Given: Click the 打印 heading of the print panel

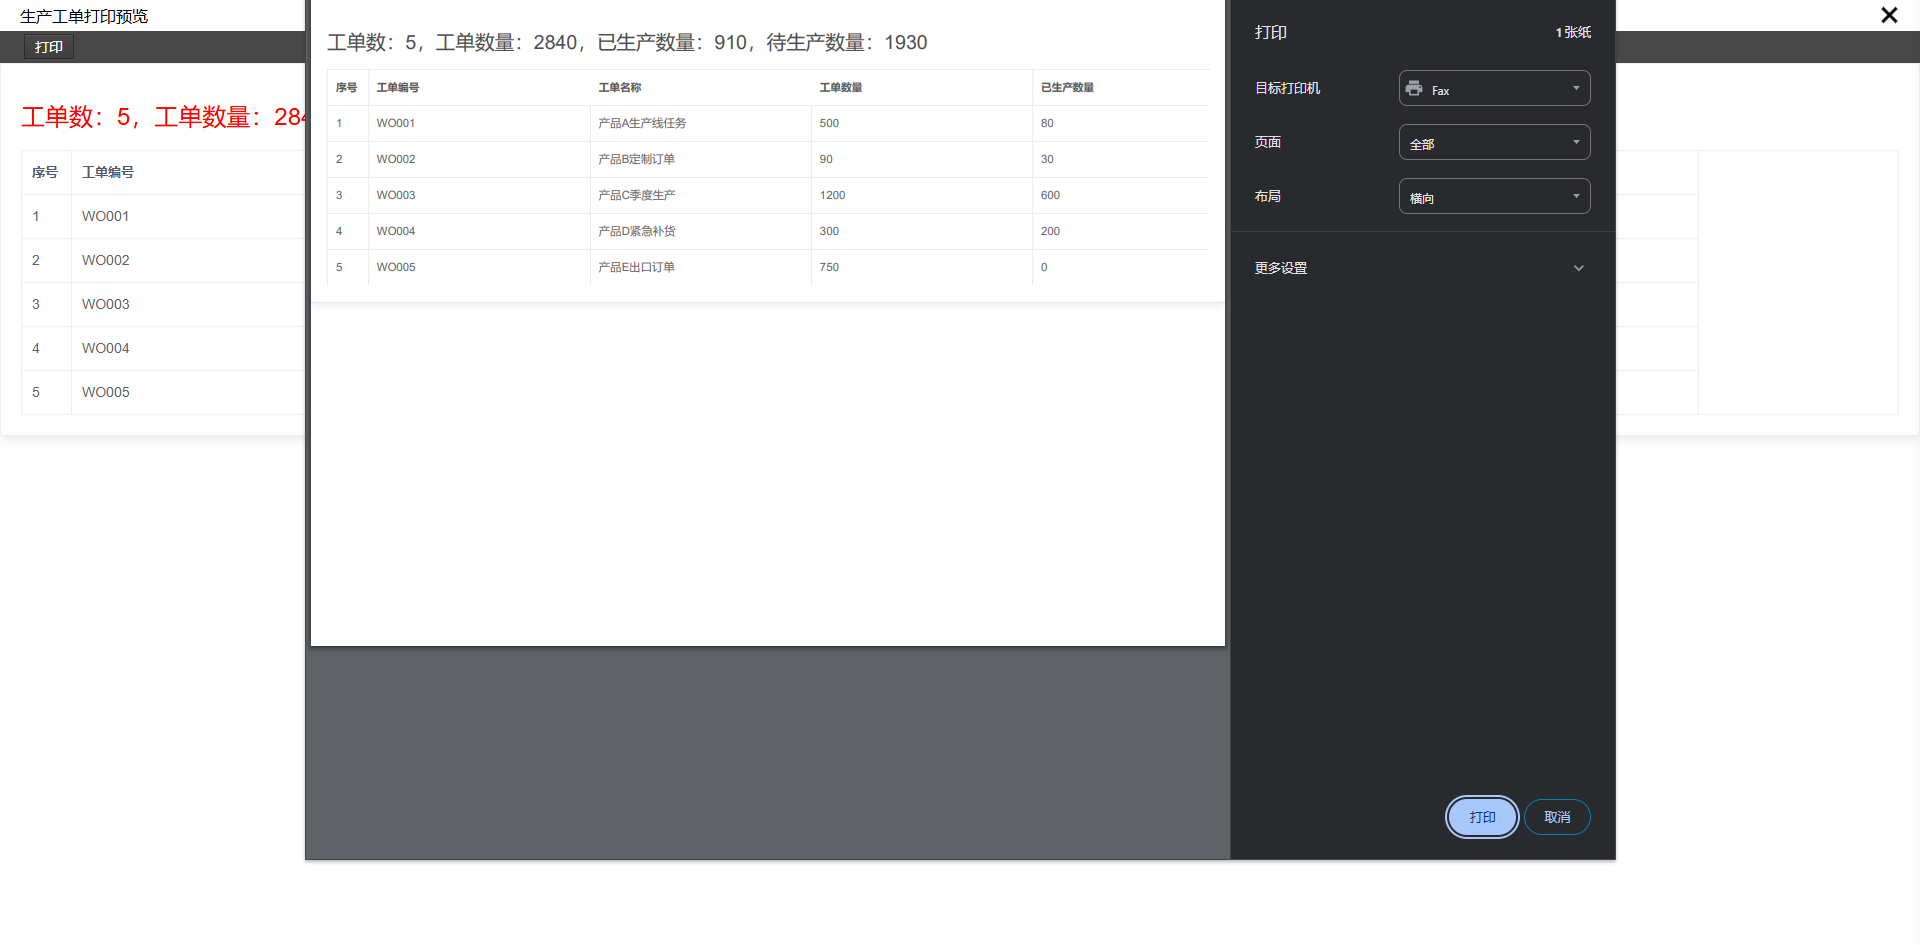Looking at the screenshot, I should (1271, 32).
